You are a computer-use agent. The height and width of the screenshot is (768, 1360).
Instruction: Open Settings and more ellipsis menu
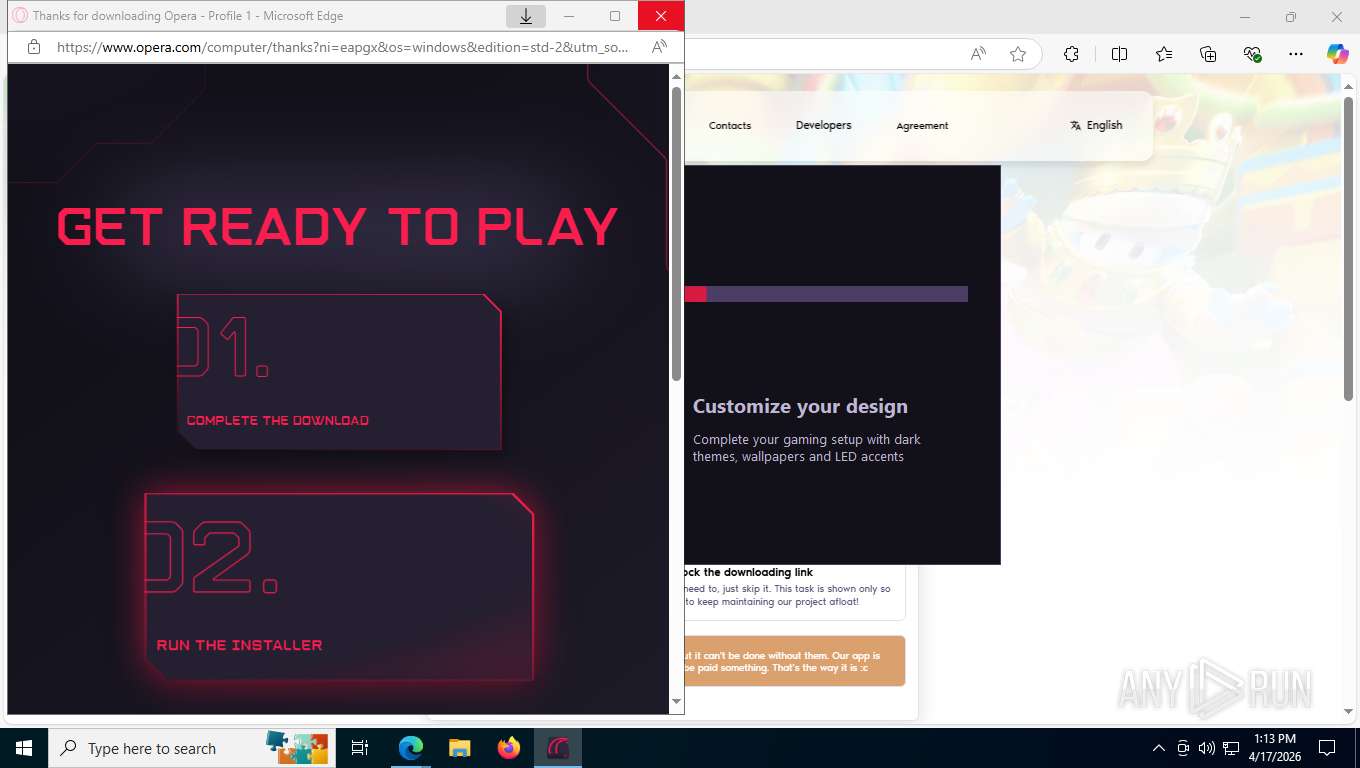tap(1296, 54)
